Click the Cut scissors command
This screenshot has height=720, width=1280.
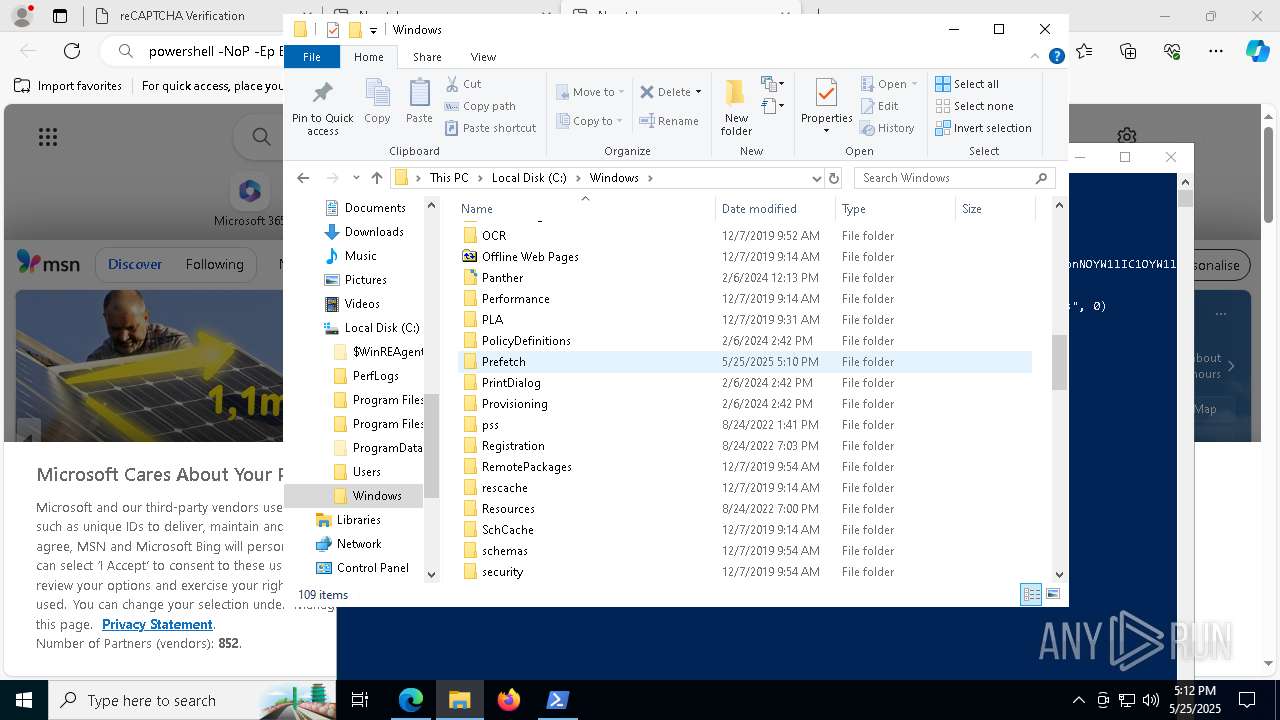[x=463, y=84]
